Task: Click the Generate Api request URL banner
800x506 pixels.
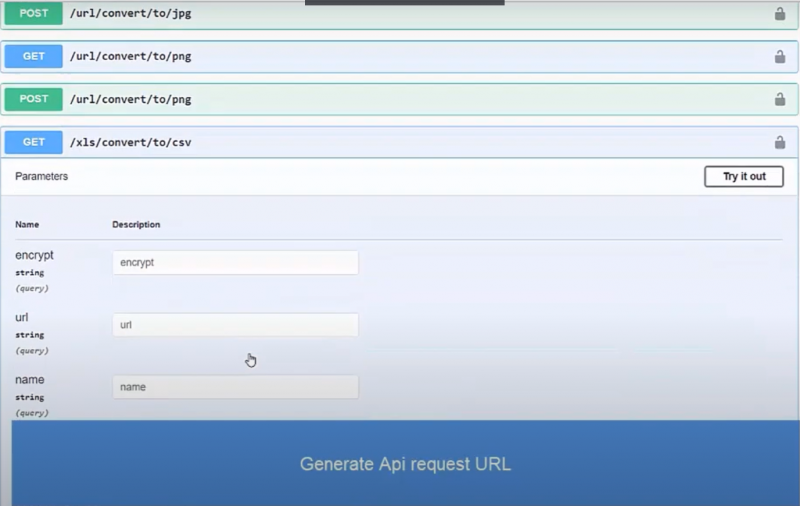Action: [x=405, y=464]
